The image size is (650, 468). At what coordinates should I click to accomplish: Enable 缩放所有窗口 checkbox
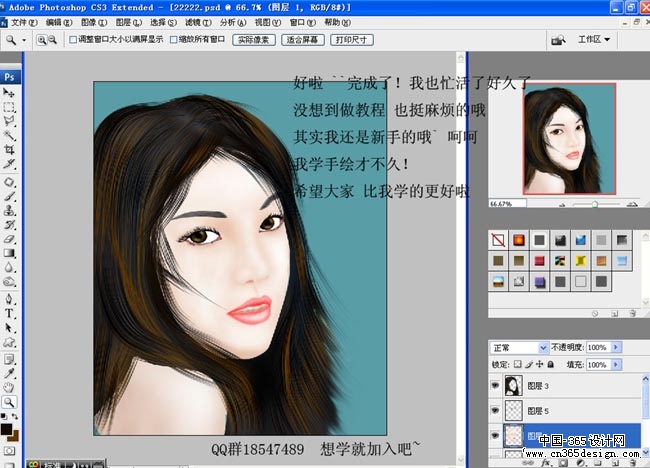174,40
